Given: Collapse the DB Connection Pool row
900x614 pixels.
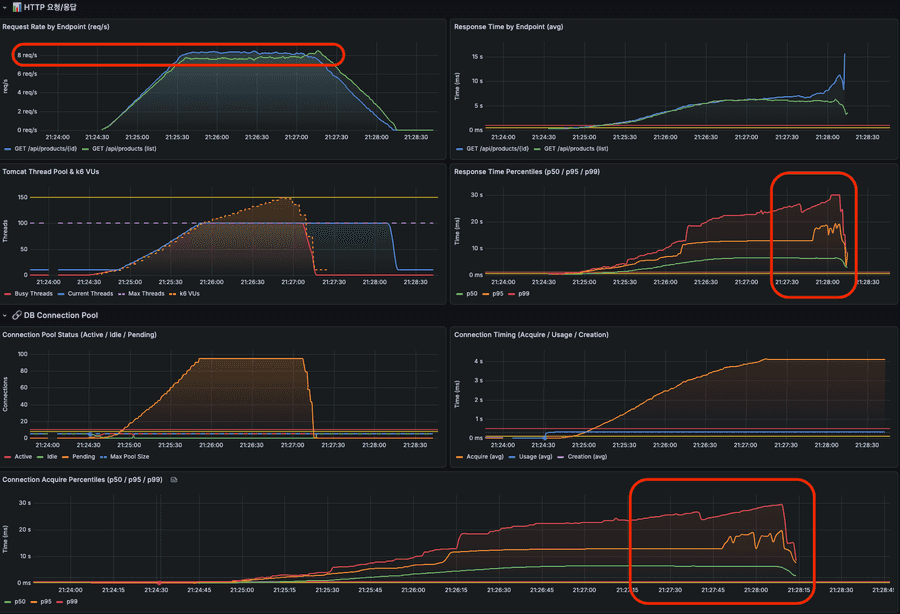Looking at the screenshot, I should click(x=5, y=316).
